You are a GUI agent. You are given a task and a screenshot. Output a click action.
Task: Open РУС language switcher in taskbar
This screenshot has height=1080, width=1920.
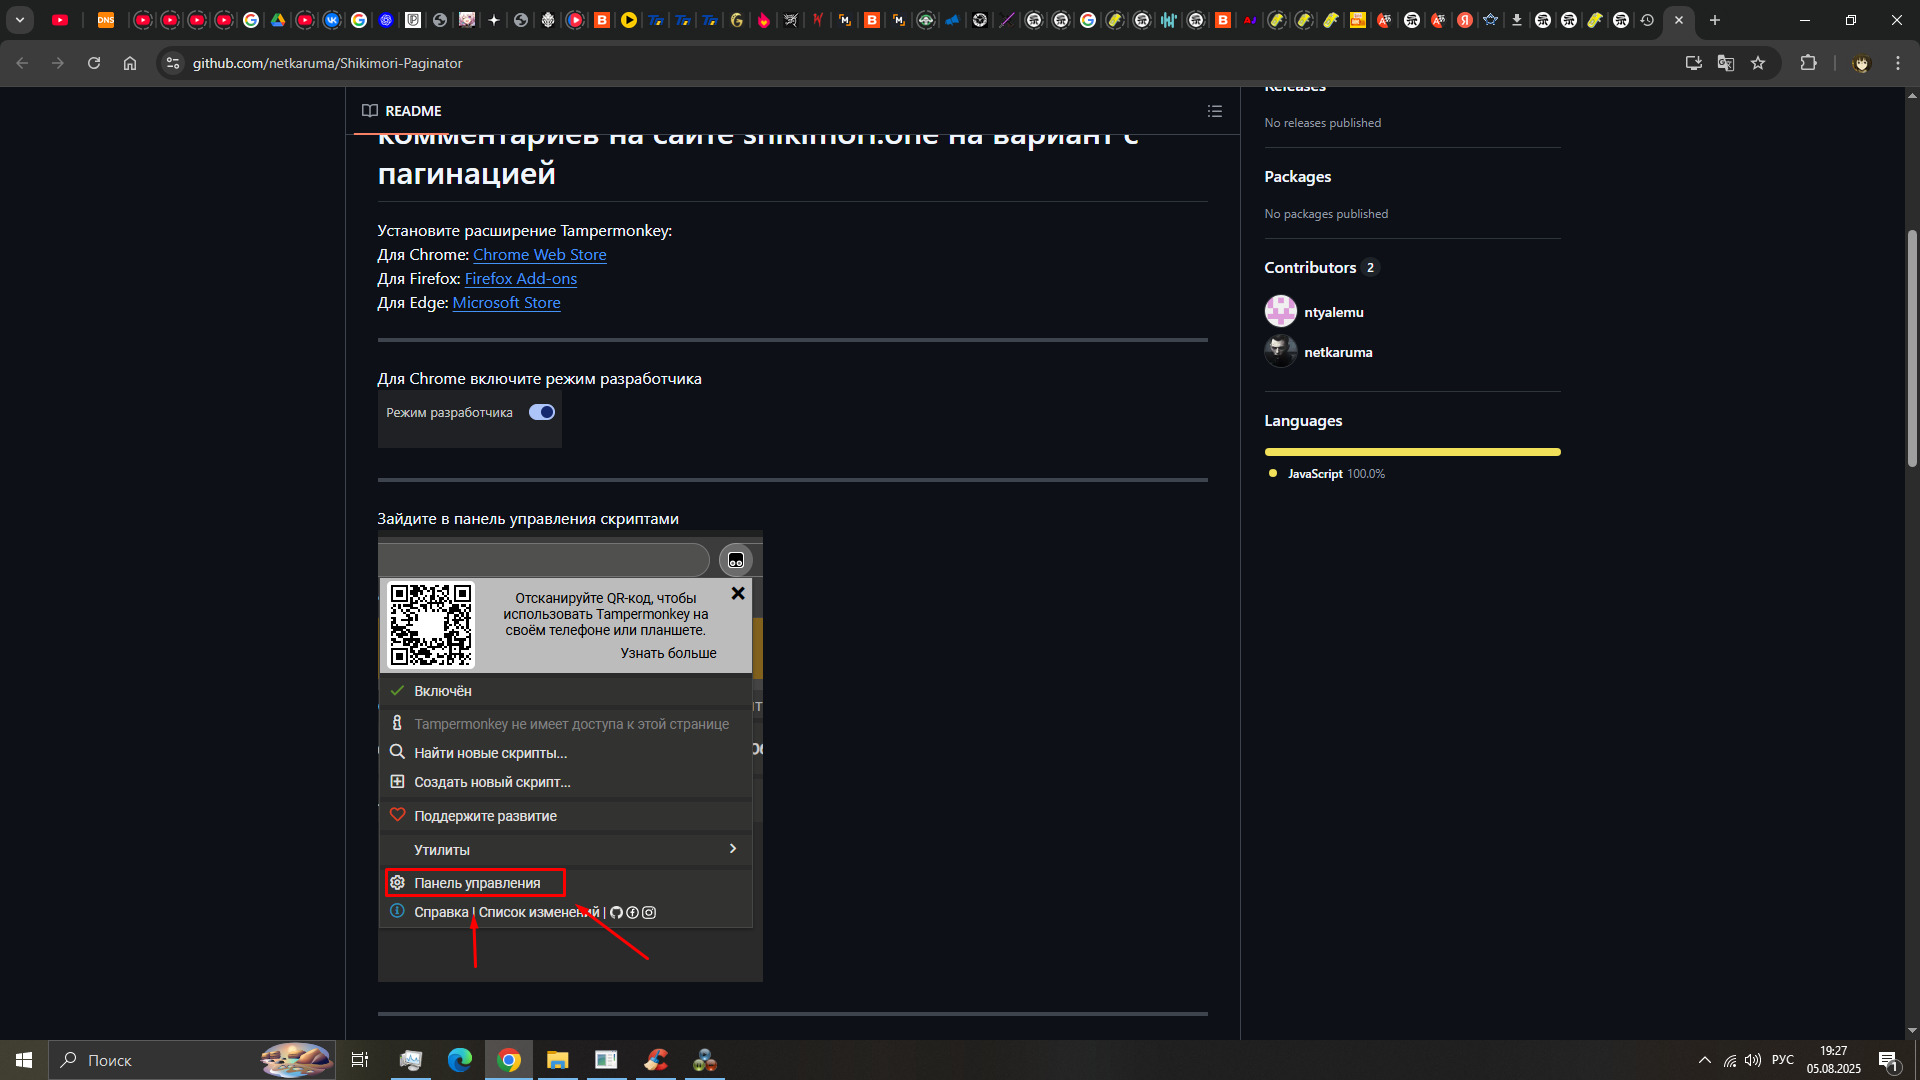[1782, 1060]
